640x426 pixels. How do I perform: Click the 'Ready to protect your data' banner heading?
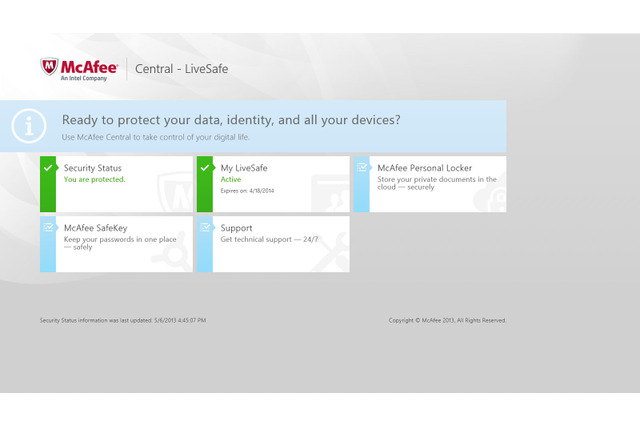[x=231, y=120]
